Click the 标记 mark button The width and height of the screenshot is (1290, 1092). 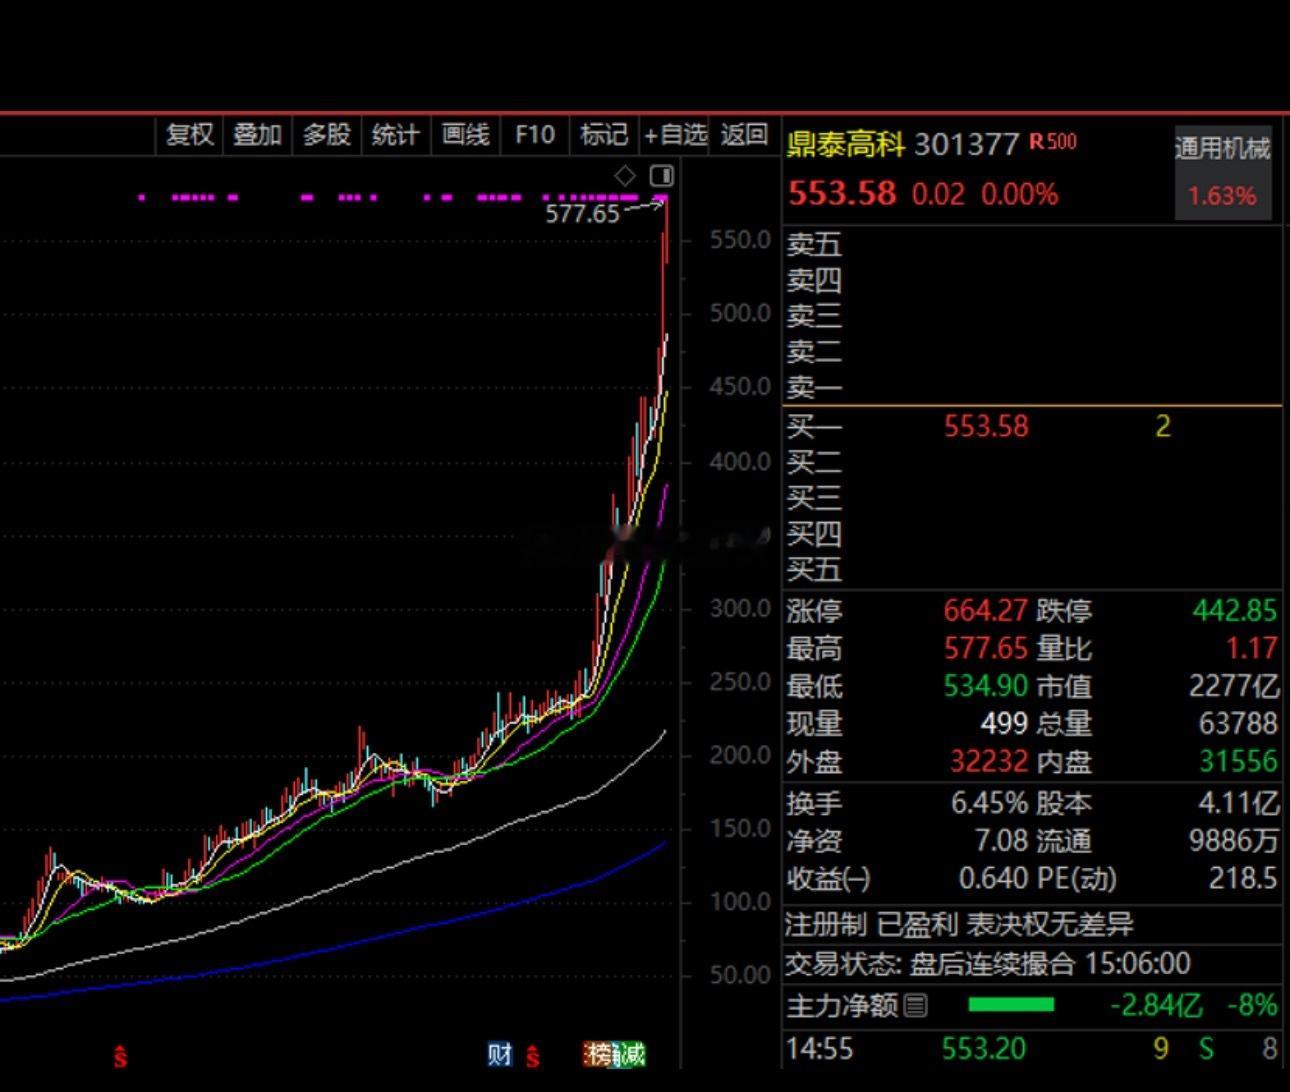click(603, 134)
